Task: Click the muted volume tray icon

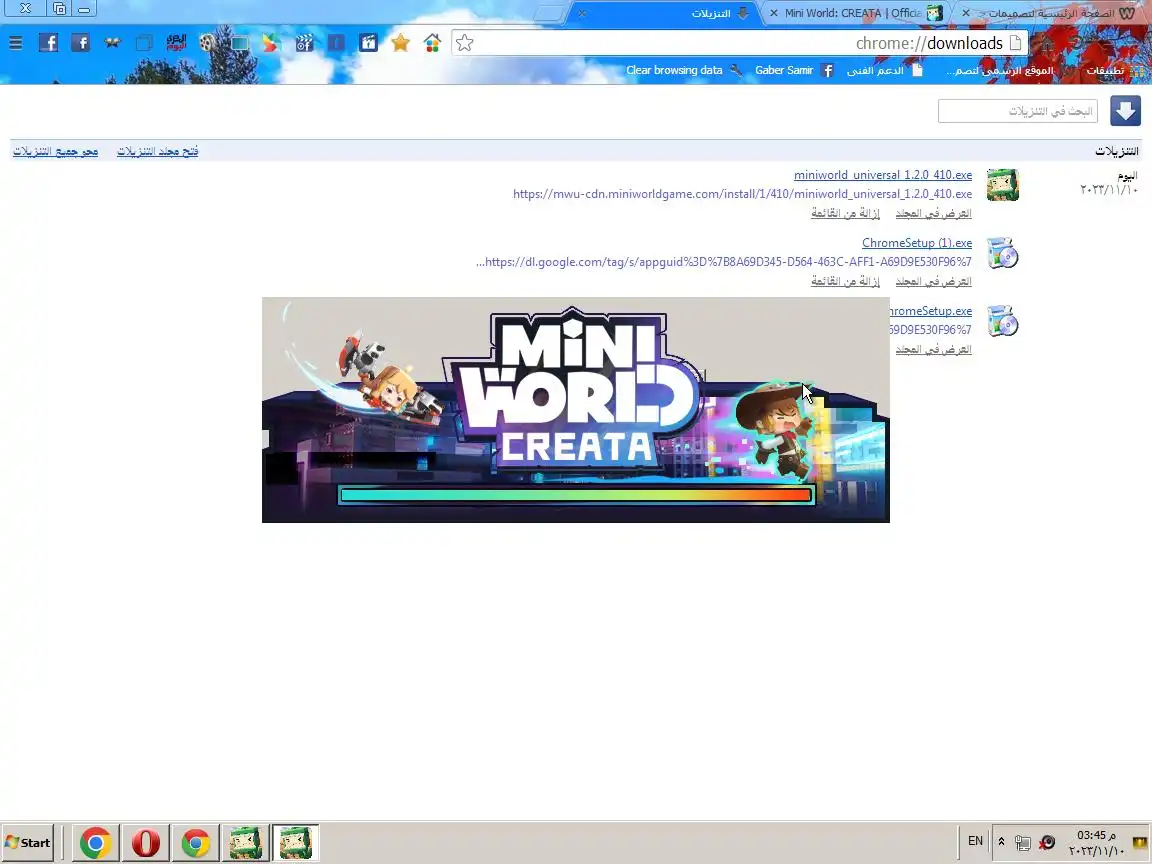Action: [1047, 843]
